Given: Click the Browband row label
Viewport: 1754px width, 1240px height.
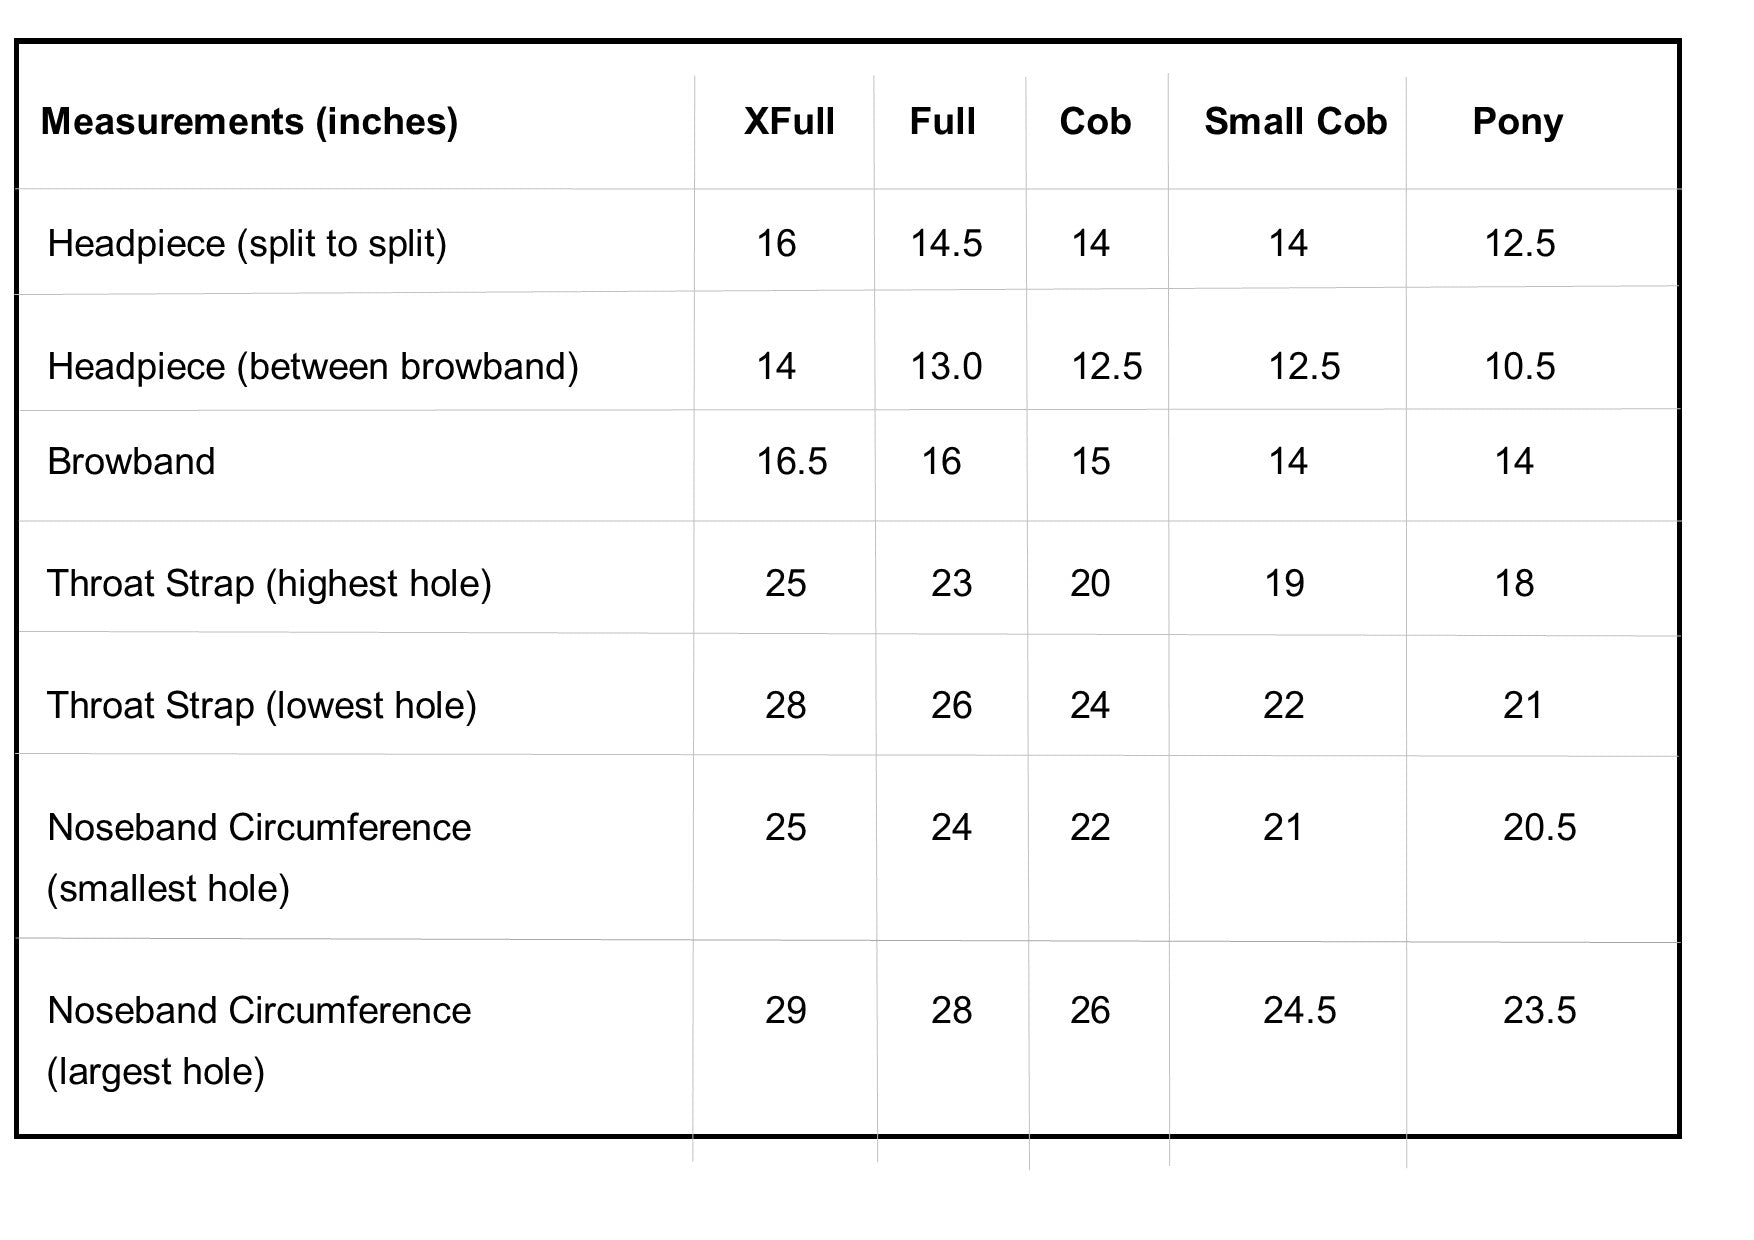Looking at the screenshot, I should [131, 462].
